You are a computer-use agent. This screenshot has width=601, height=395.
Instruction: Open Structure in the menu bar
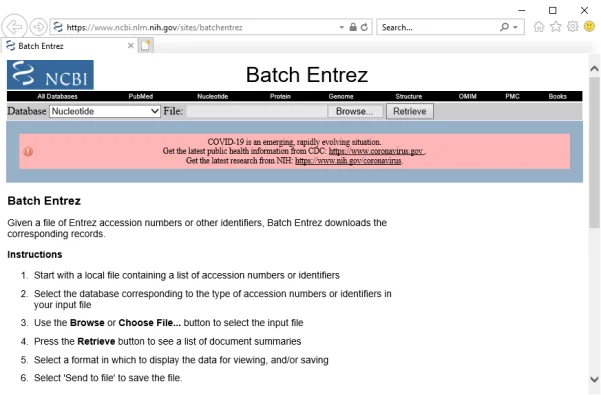point(409,97)
